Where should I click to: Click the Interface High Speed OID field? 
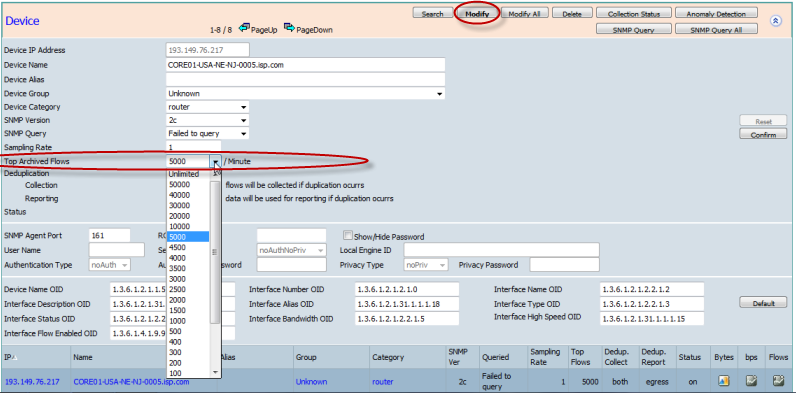coord(652,318)
